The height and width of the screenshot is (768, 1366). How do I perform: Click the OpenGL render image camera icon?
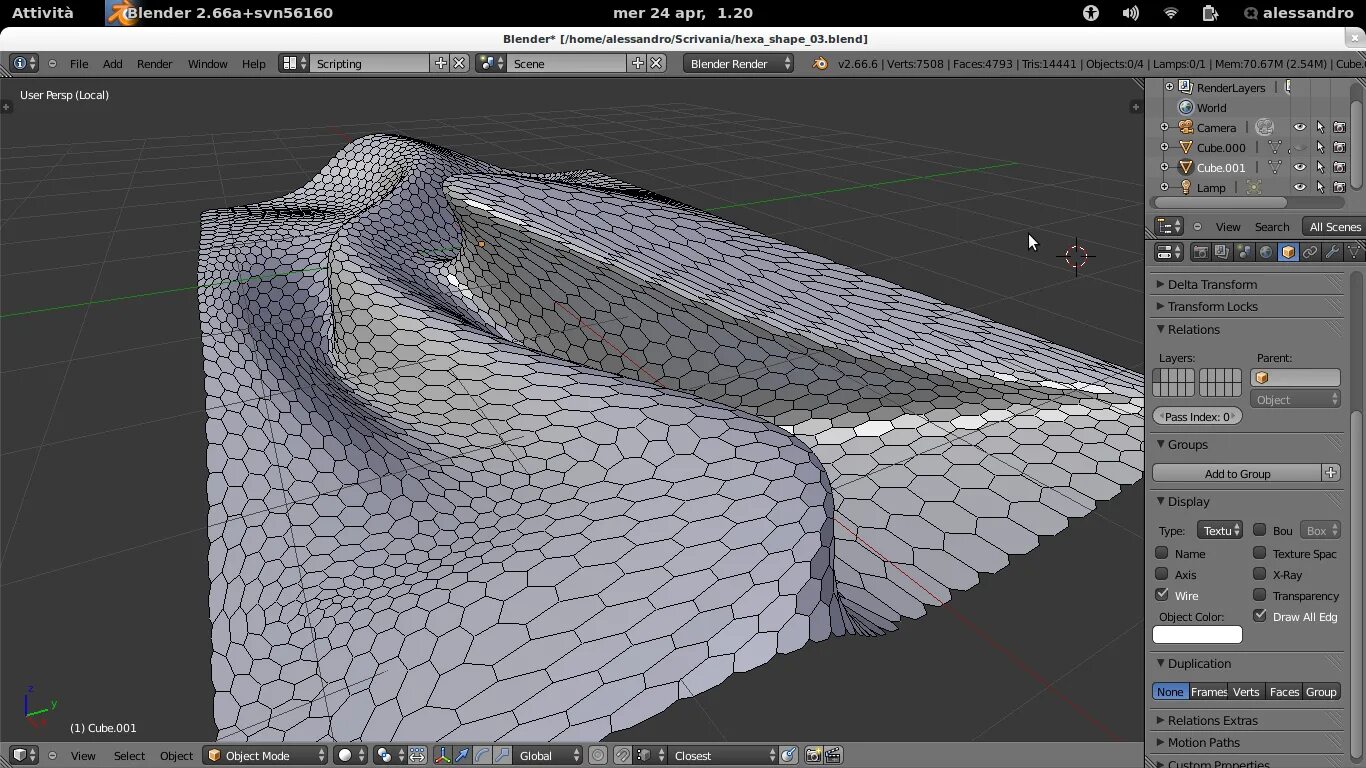[x=813, y=756]
